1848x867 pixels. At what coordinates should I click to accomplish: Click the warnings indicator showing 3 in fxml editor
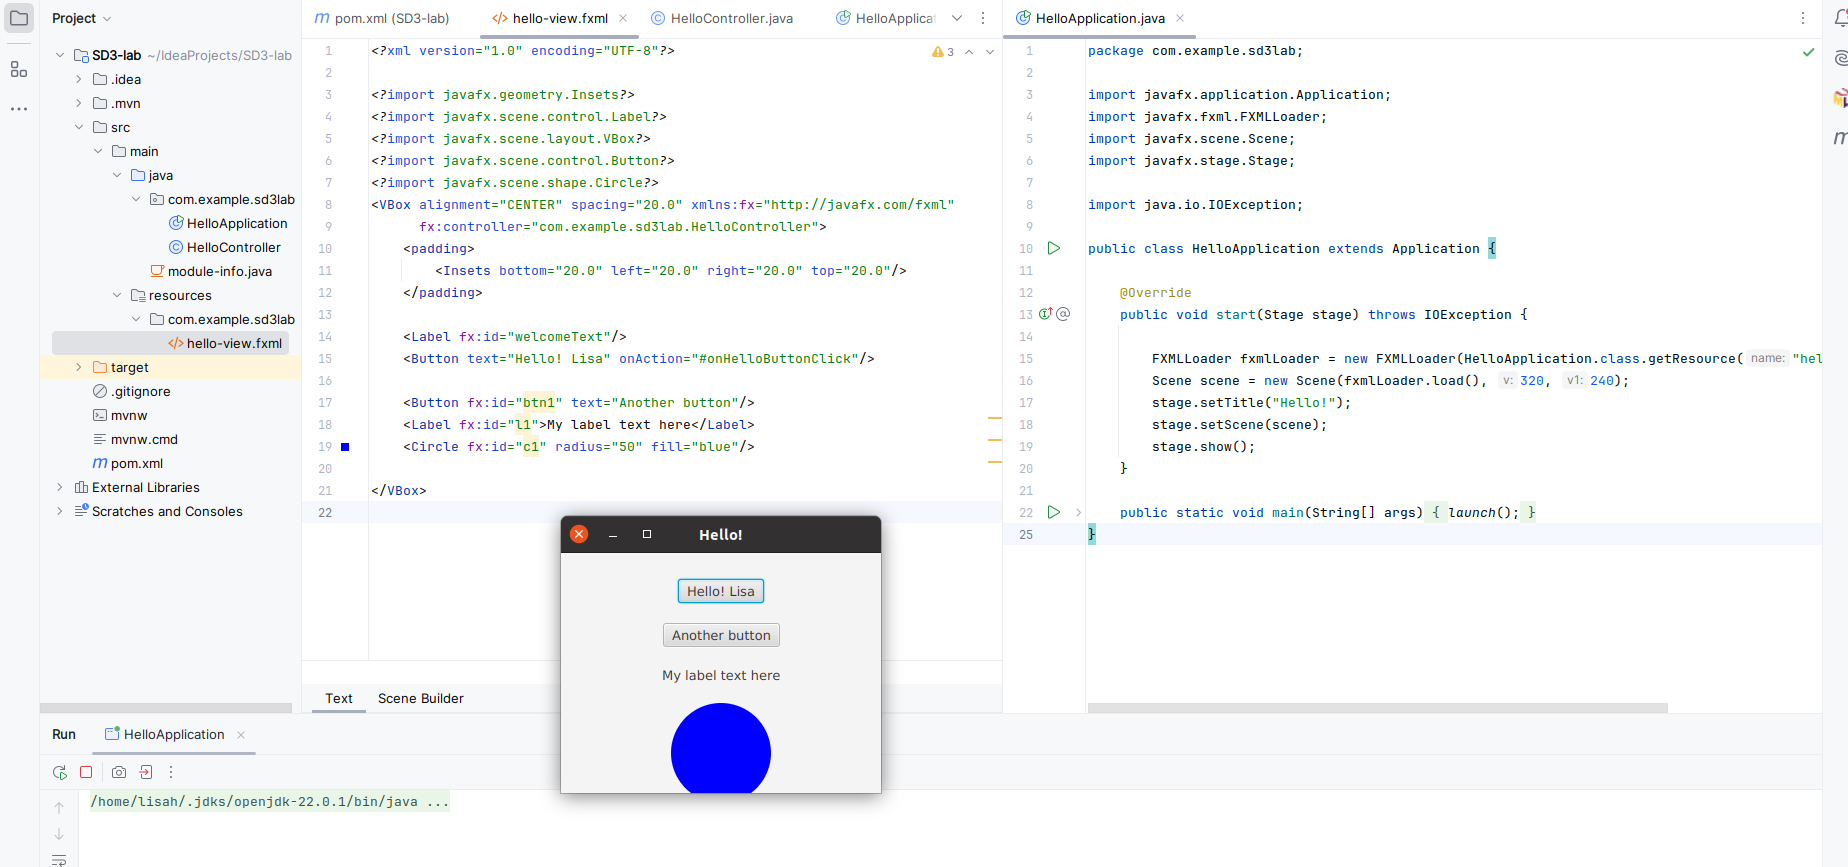(x=943, y=51)
